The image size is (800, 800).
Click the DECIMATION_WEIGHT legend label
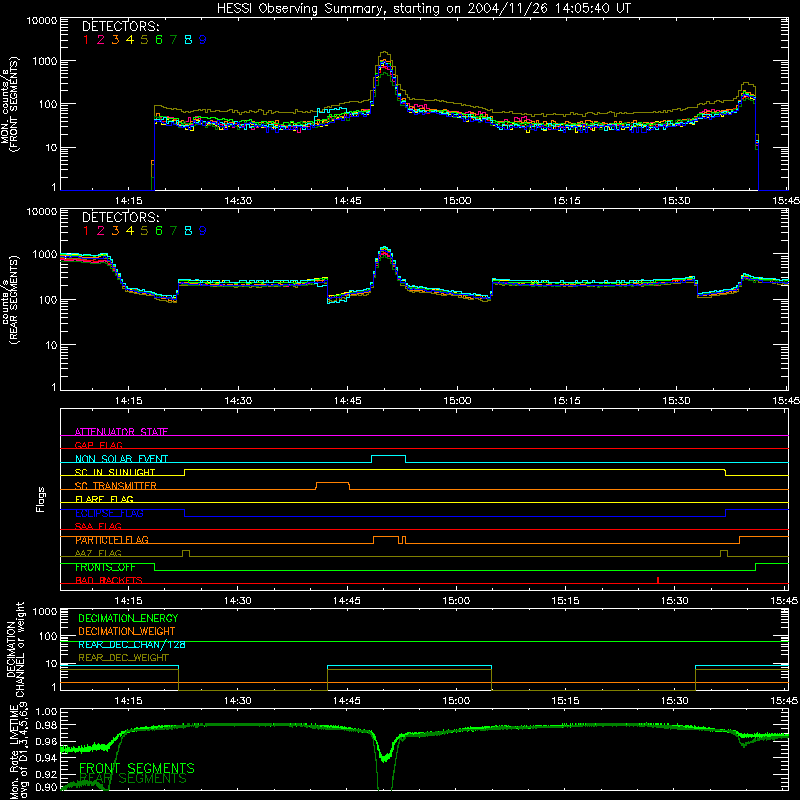[127, 632]
